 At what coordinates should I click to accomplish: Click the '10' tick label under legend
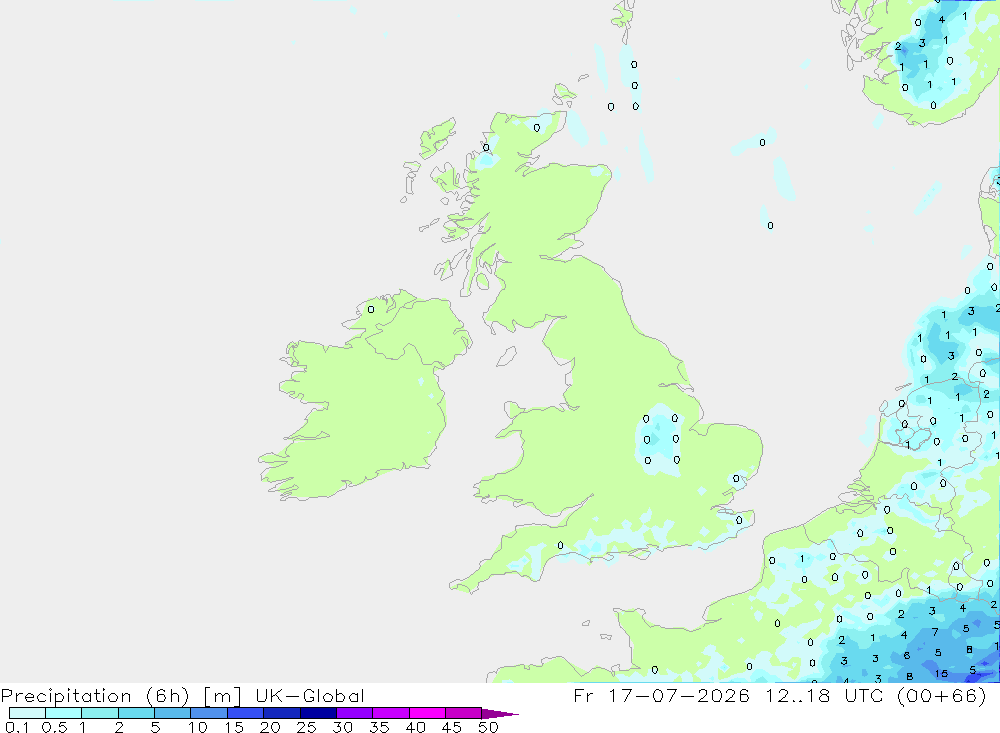click(198, 727)
